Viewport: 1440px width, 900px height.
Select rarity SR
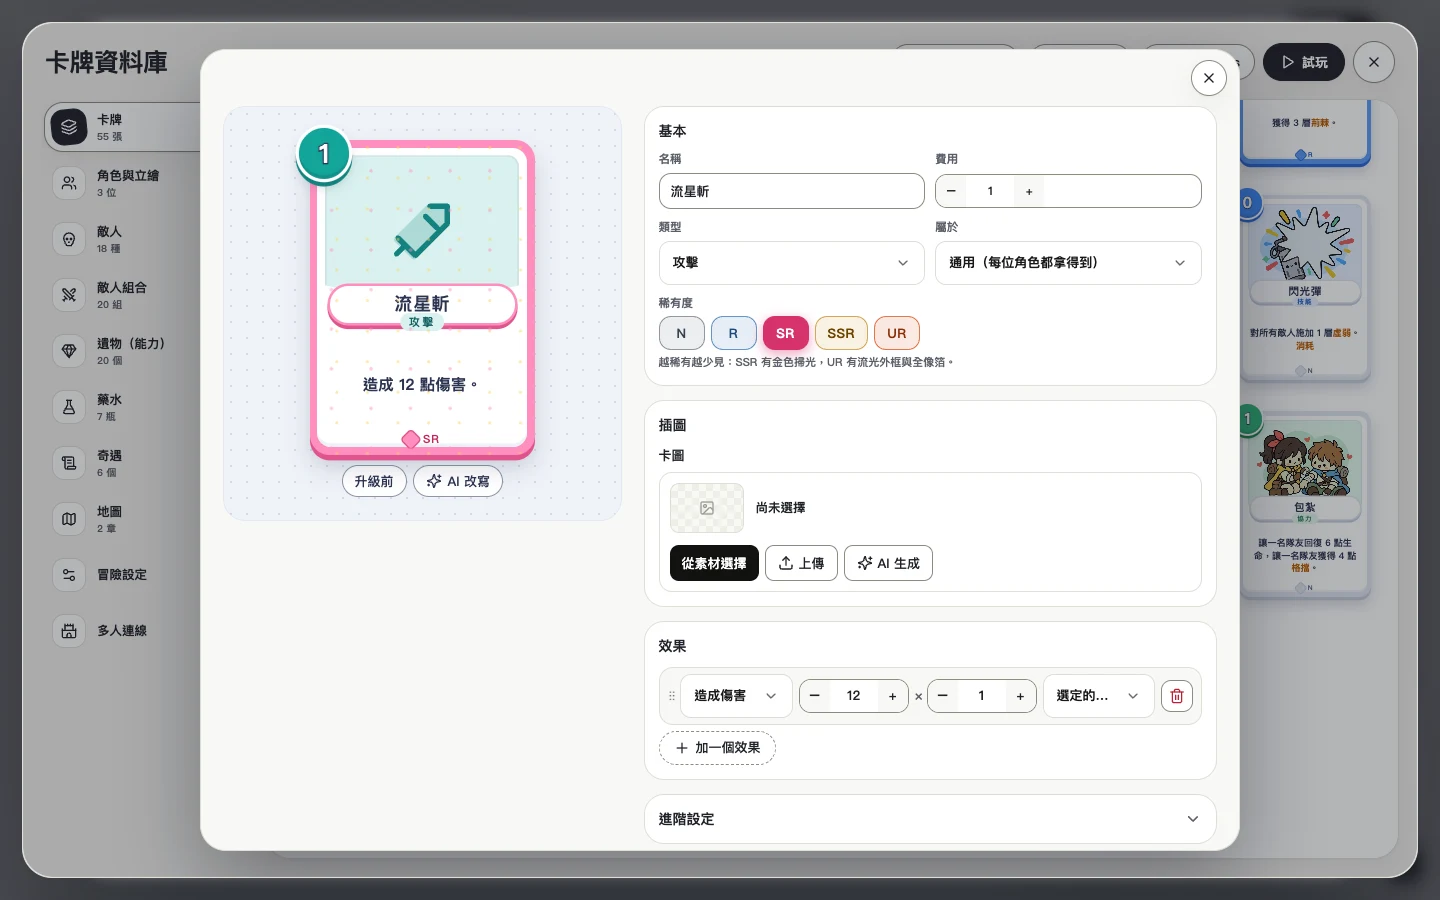click(786, 333)
